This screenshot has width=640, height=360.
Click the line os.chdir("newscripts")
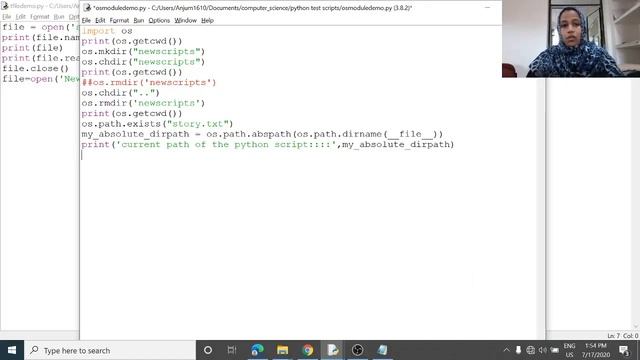click(x=143, y=62)
